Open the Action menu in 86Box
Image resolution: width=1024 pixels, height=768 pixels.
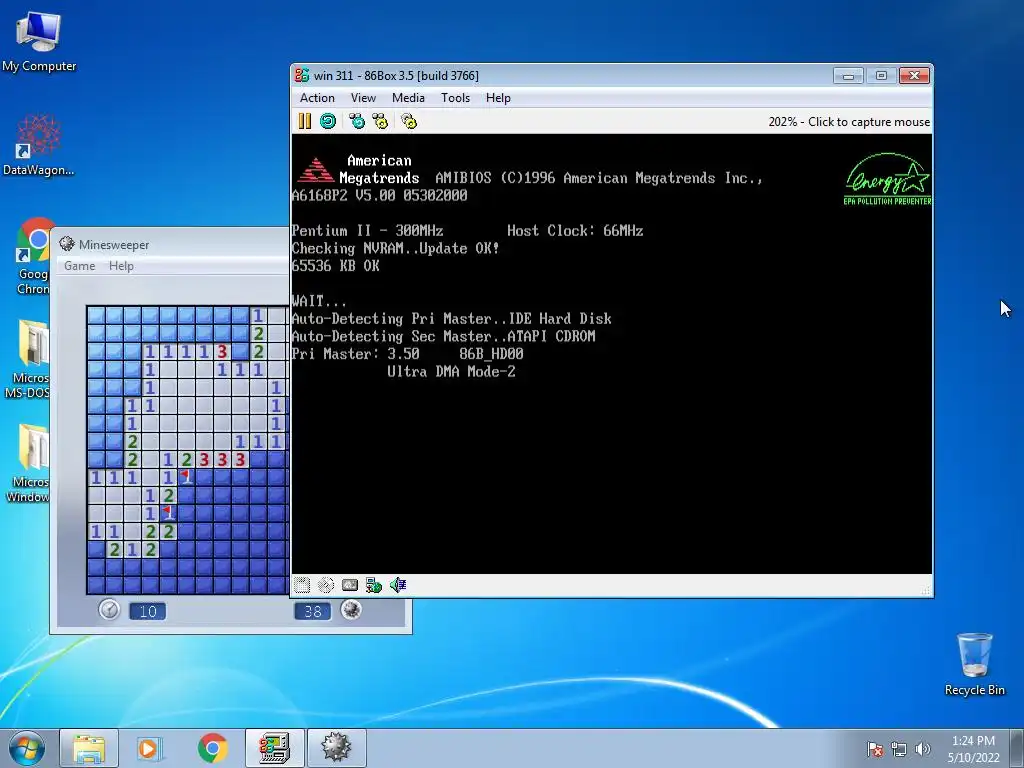pyautogui.click(x=317, y=98)
